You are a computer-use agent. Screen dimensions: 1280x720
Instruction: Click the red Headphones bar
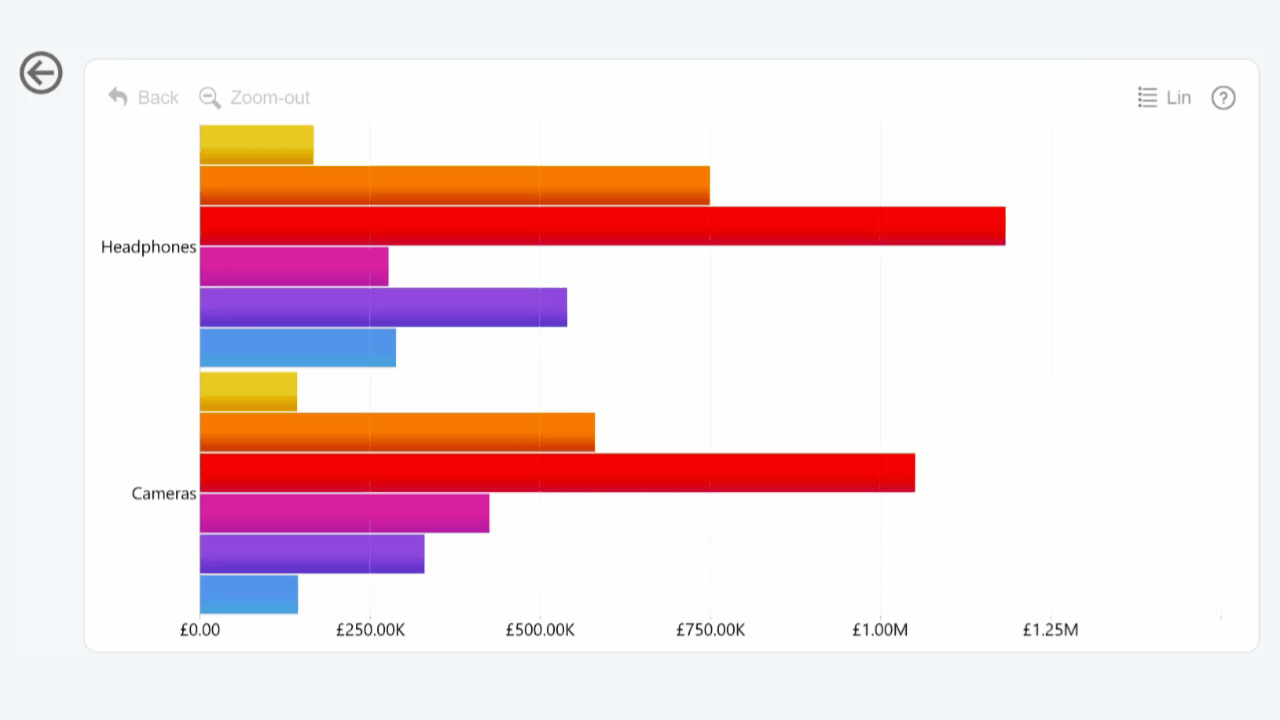click(x=602, y=226)
